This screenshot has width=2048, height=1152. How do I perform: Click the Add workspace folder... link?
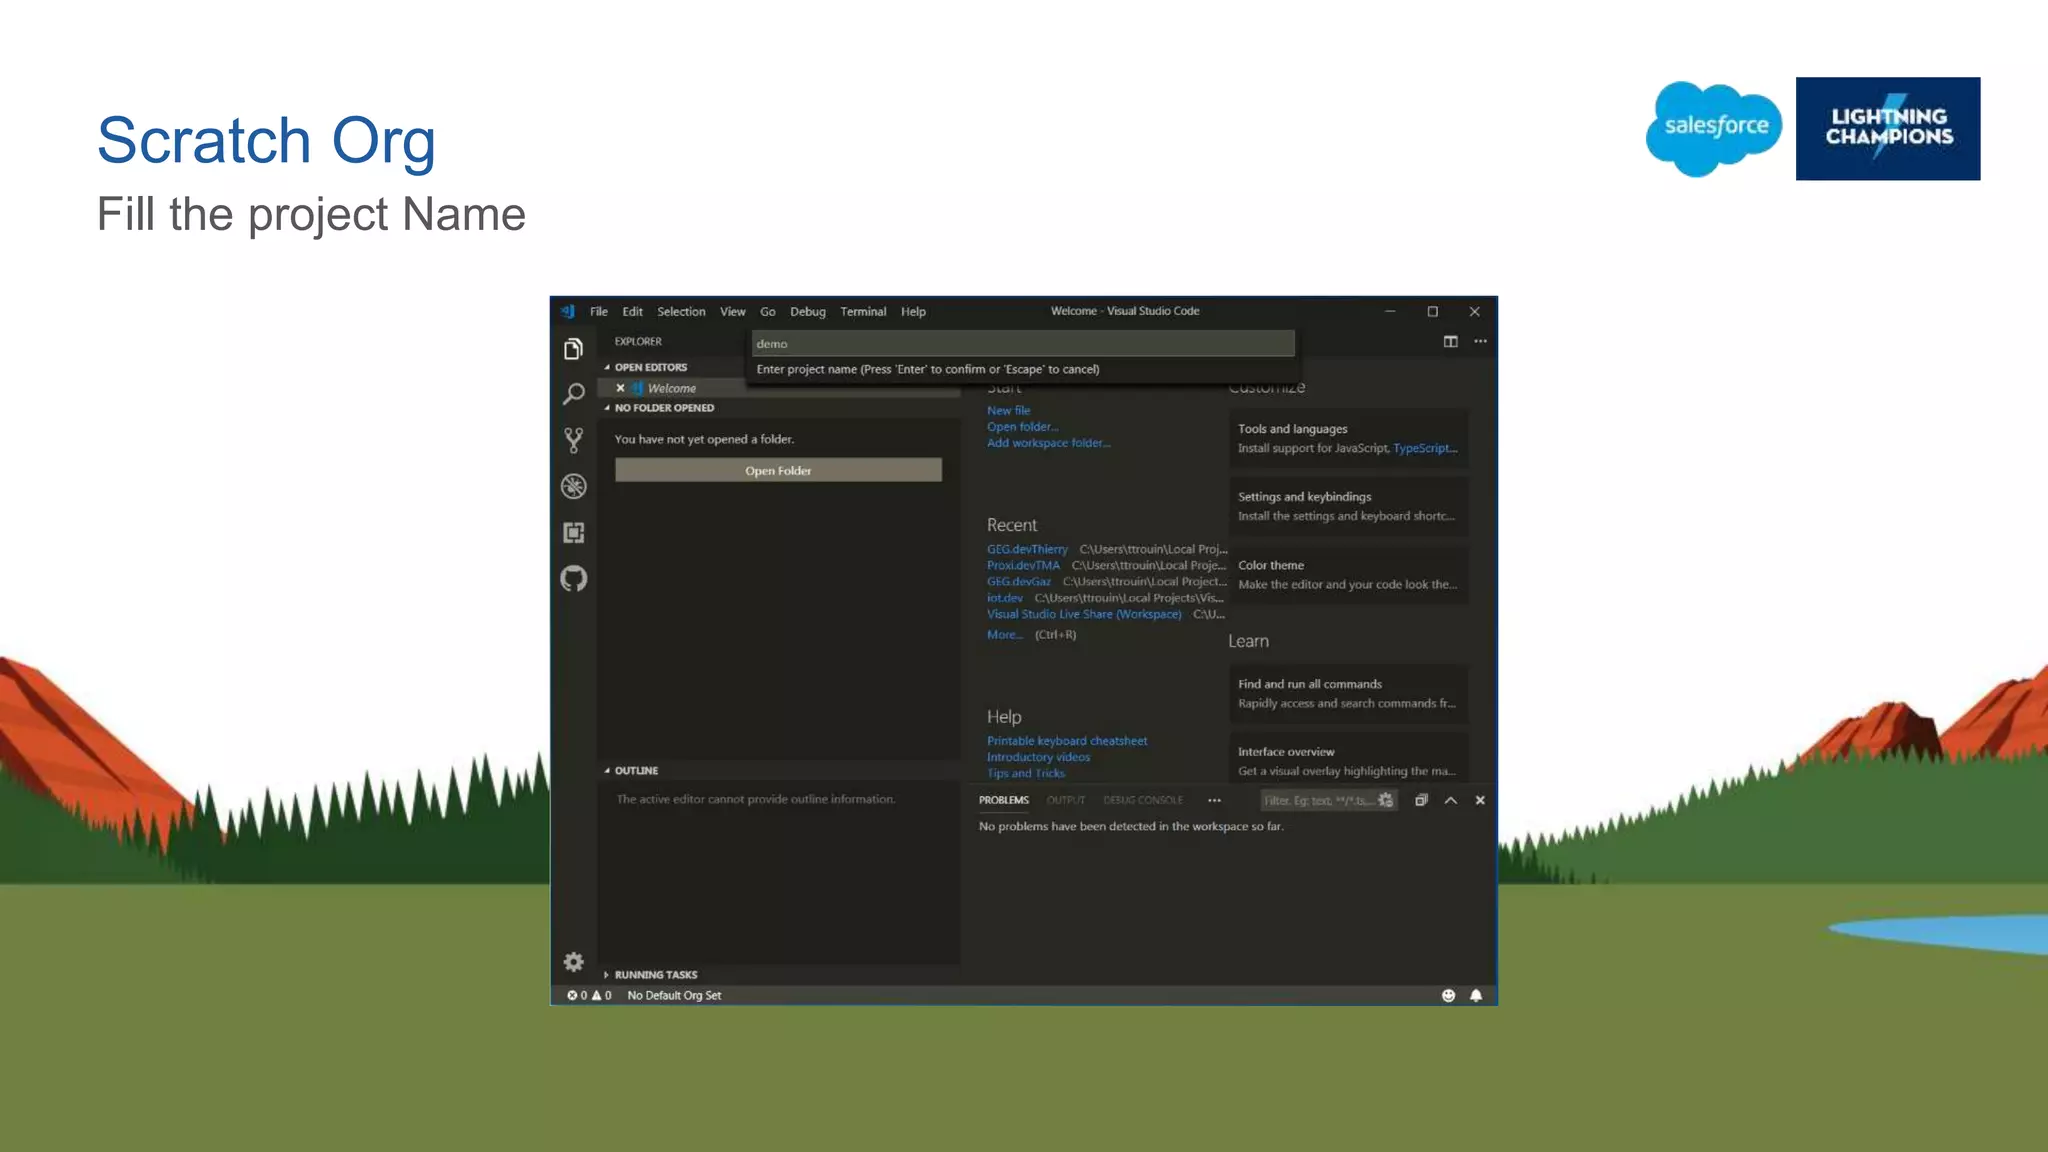[1048, 443]
